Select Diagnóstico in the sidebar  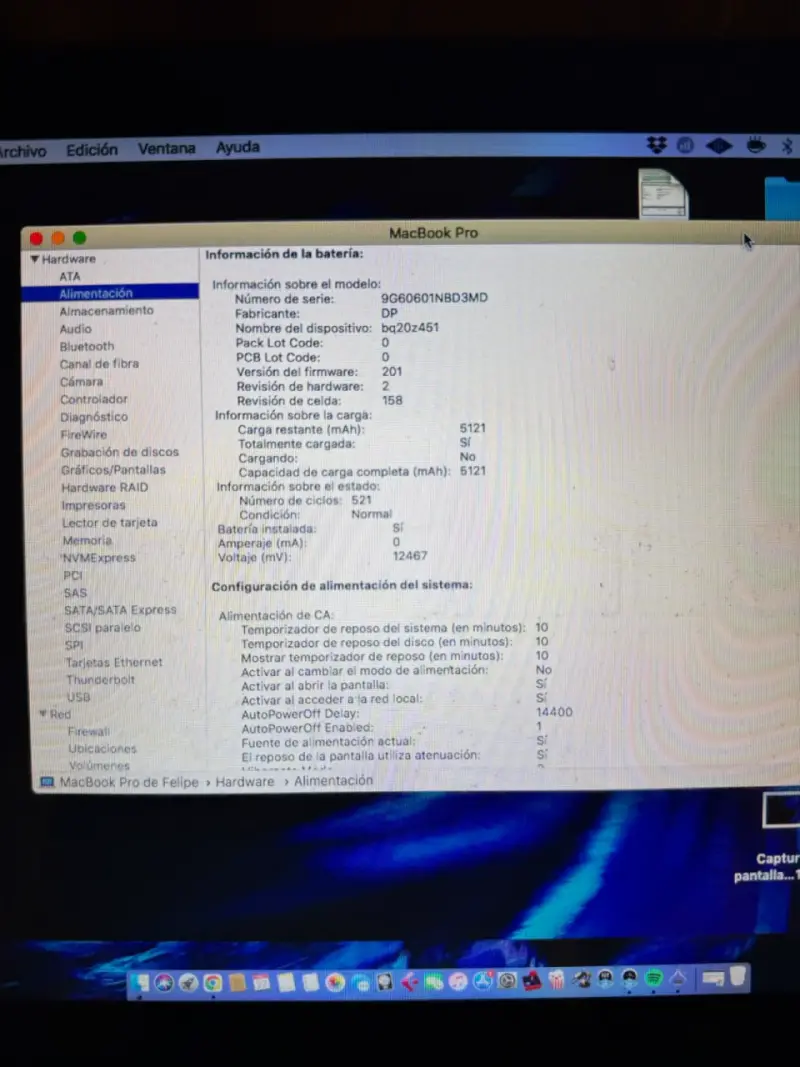coord(94,417)
